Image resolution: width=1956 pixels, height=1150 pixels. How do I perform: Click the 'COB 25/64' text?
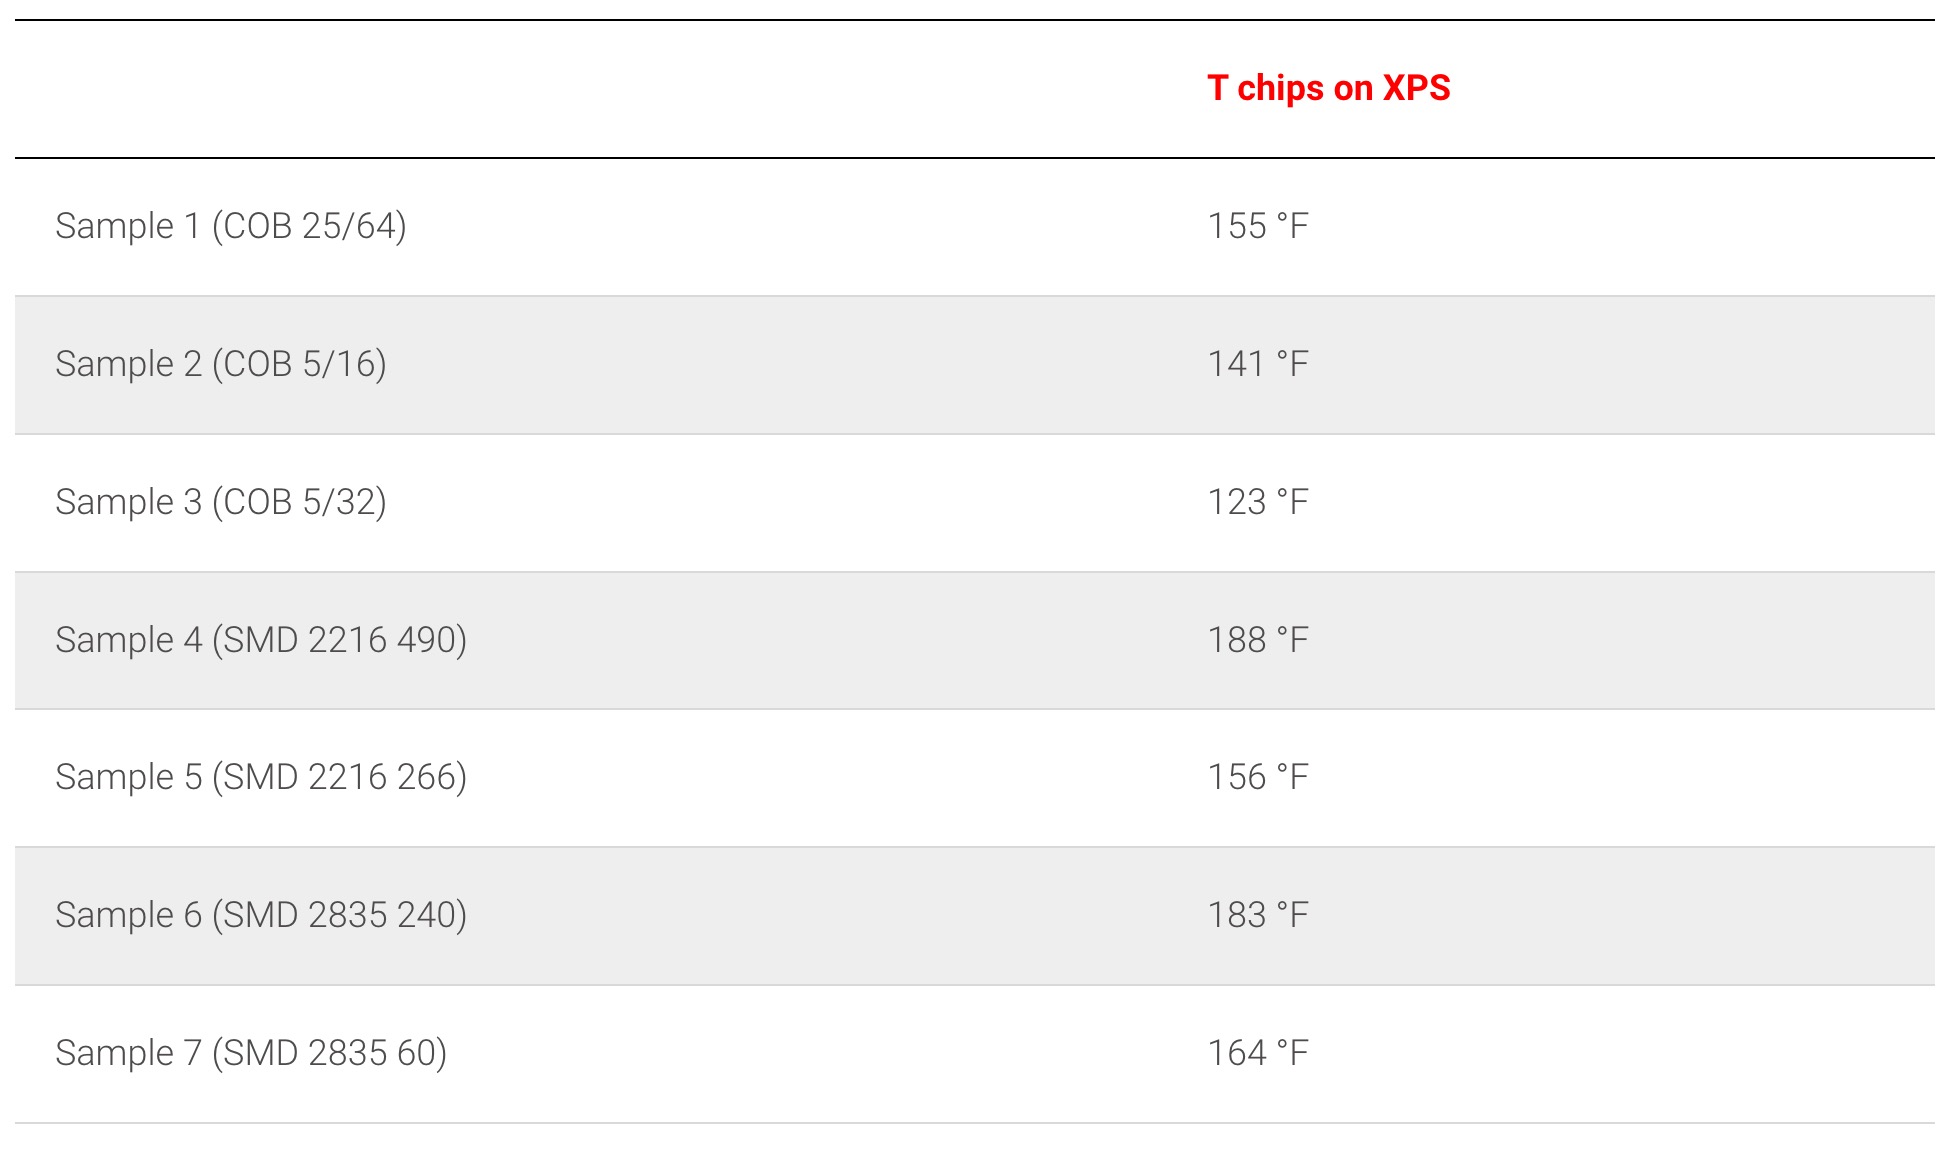(x=309, y=226)
